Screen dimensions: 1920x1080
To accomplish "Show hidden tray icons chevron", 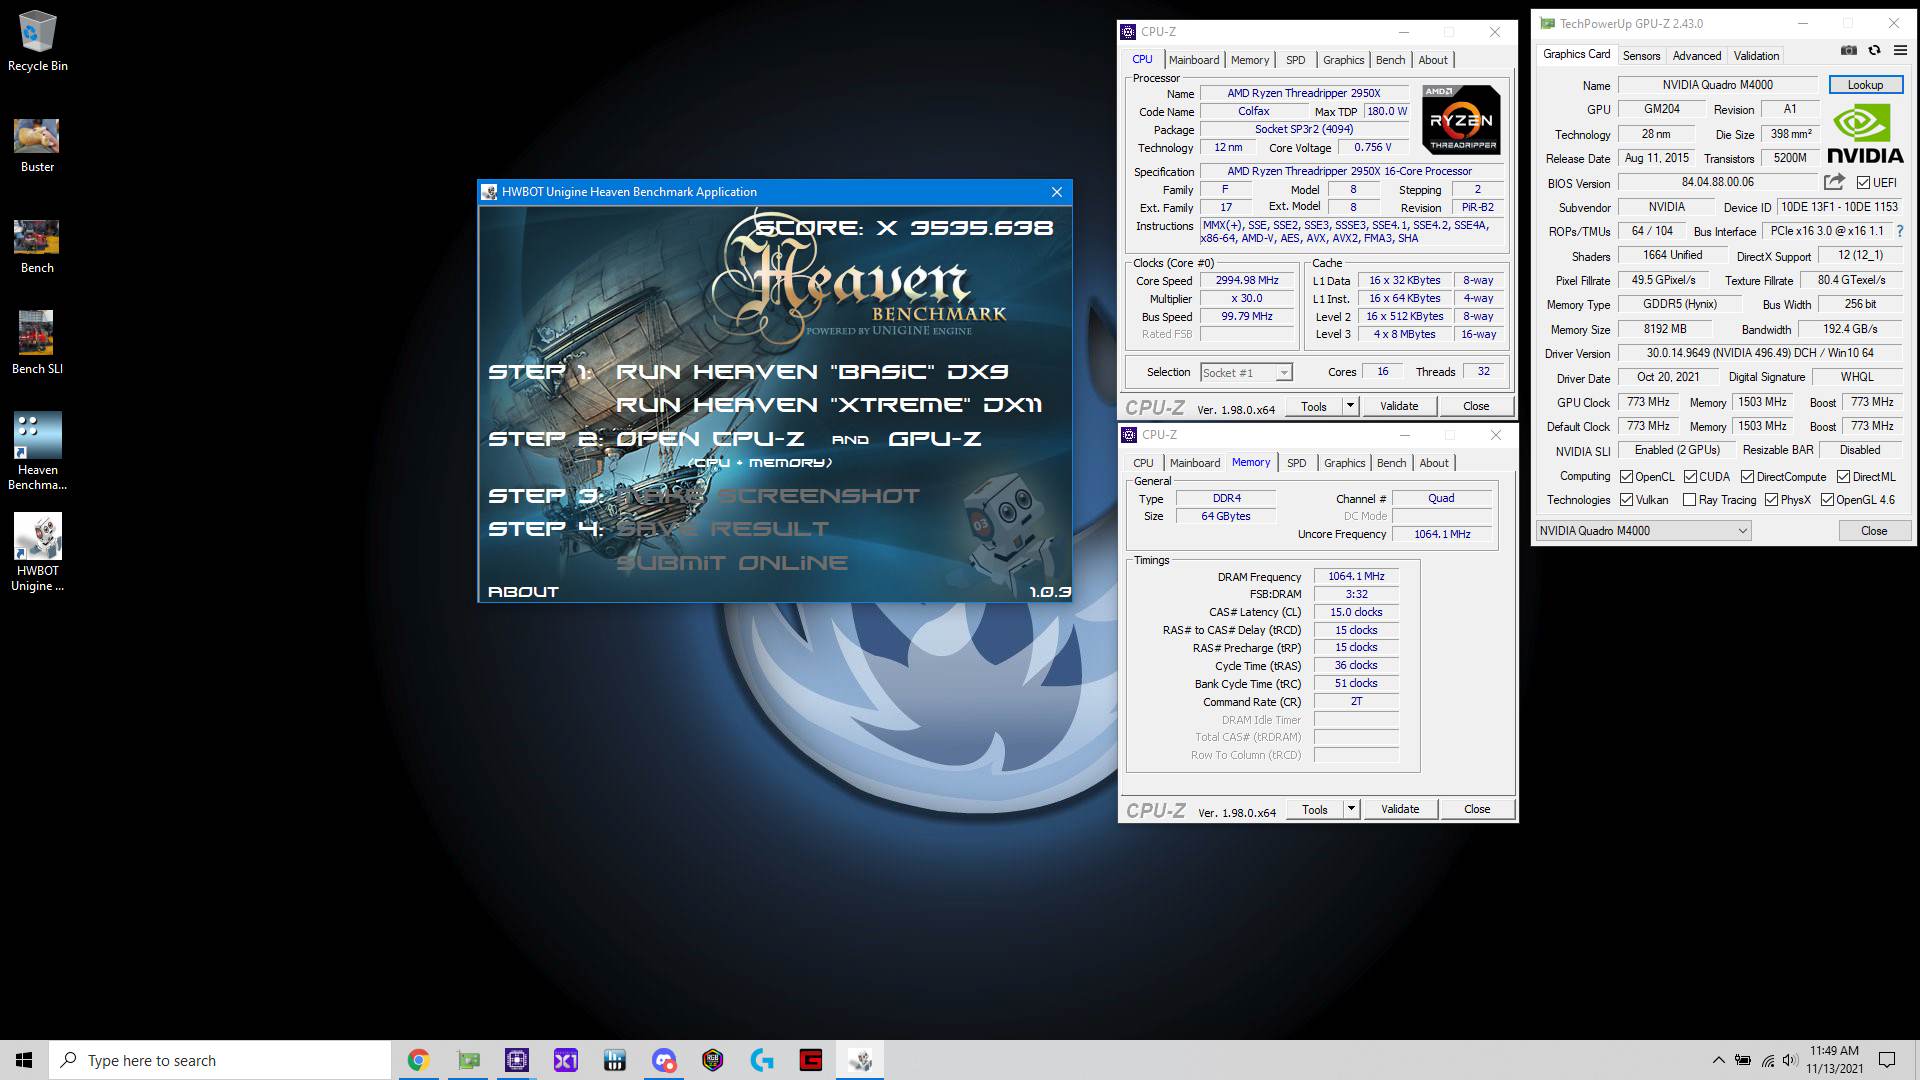I will coord(1718,1060).
